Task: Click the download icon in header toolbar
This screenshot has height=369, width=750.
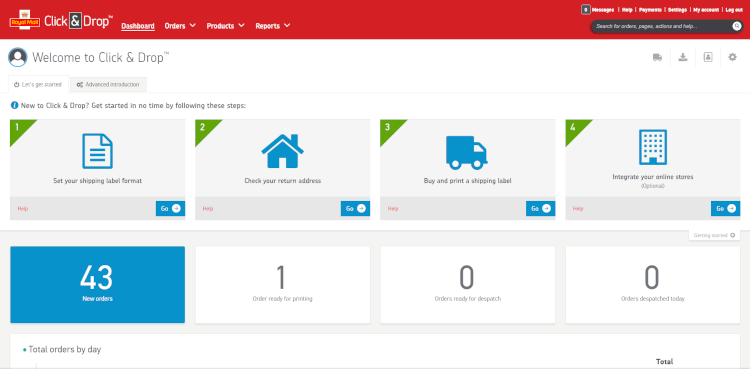Action: tap(683, 57)
